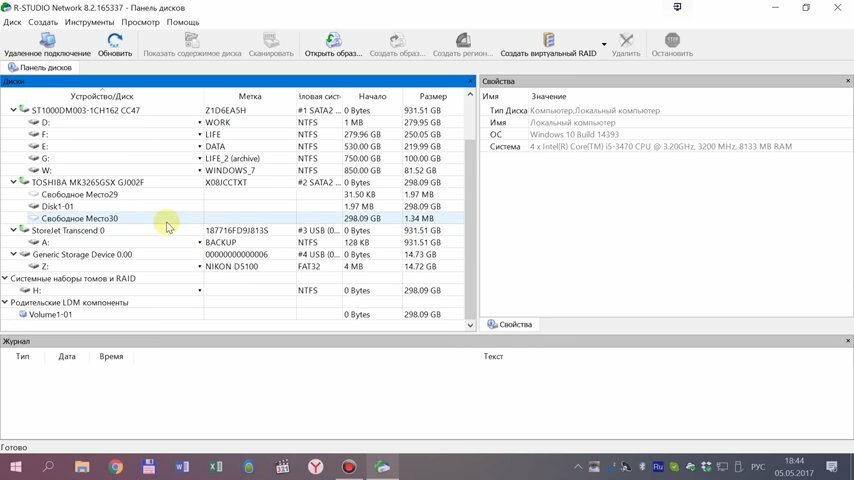Sort by Начало column header
Screen dimensions: 854x480
pyautogui.click(x=373, y=96)
